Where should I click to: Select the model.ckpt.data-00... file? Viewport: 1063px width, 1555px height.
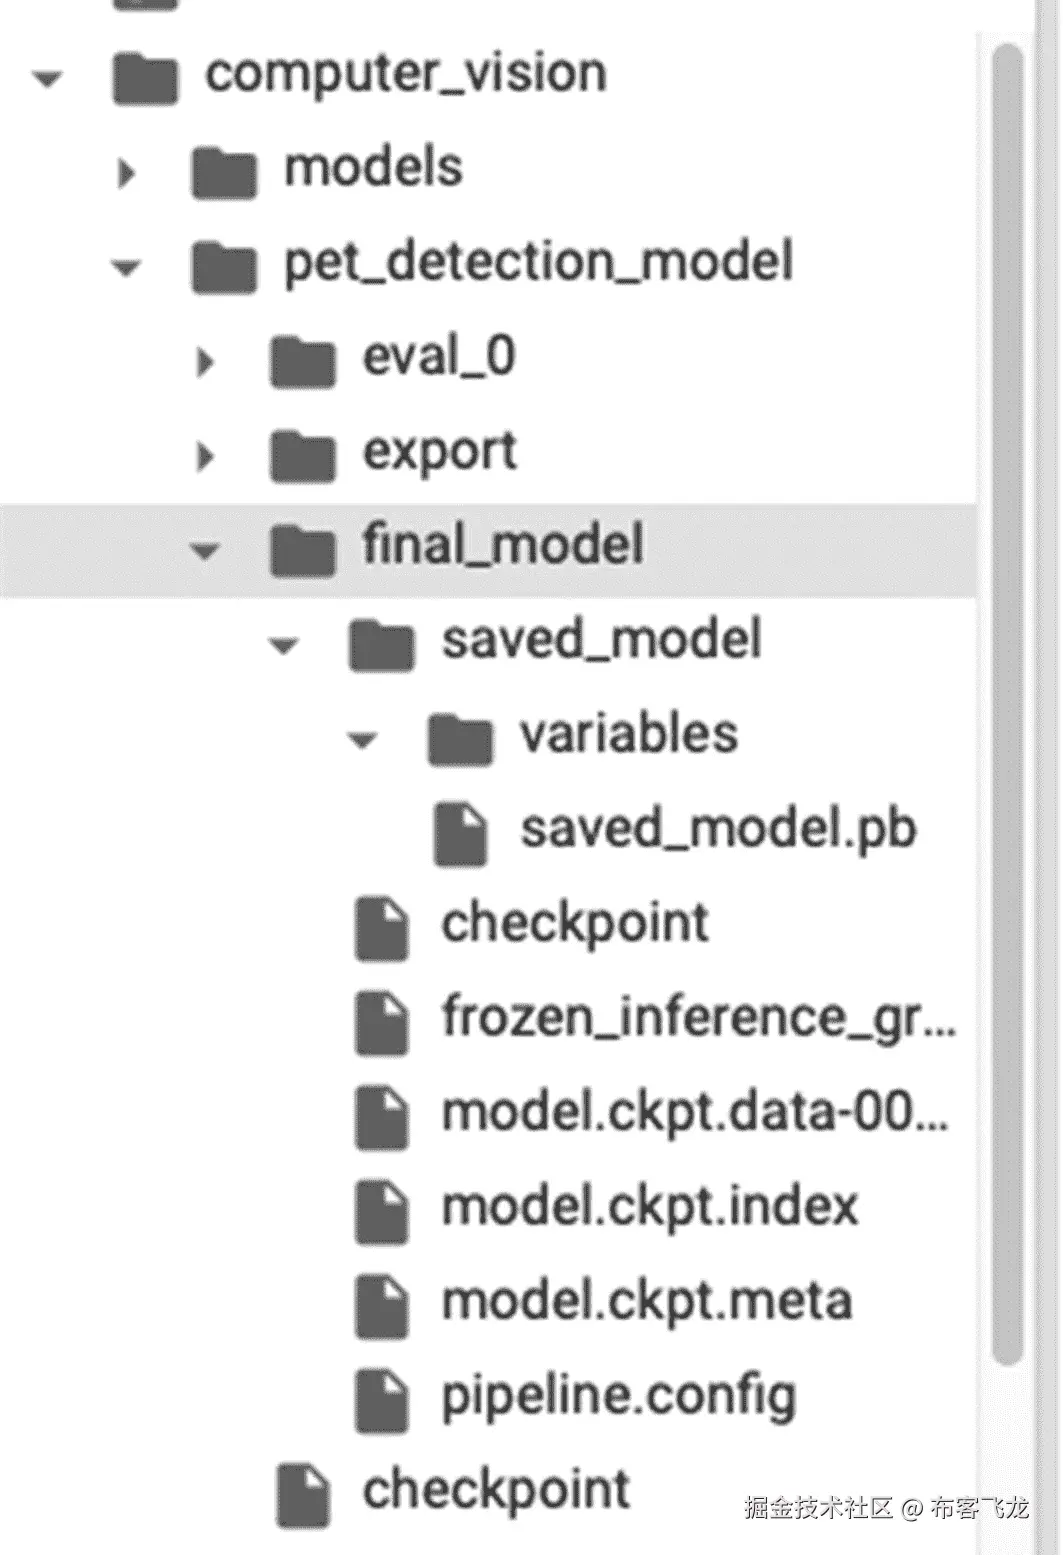point(694,1112)
